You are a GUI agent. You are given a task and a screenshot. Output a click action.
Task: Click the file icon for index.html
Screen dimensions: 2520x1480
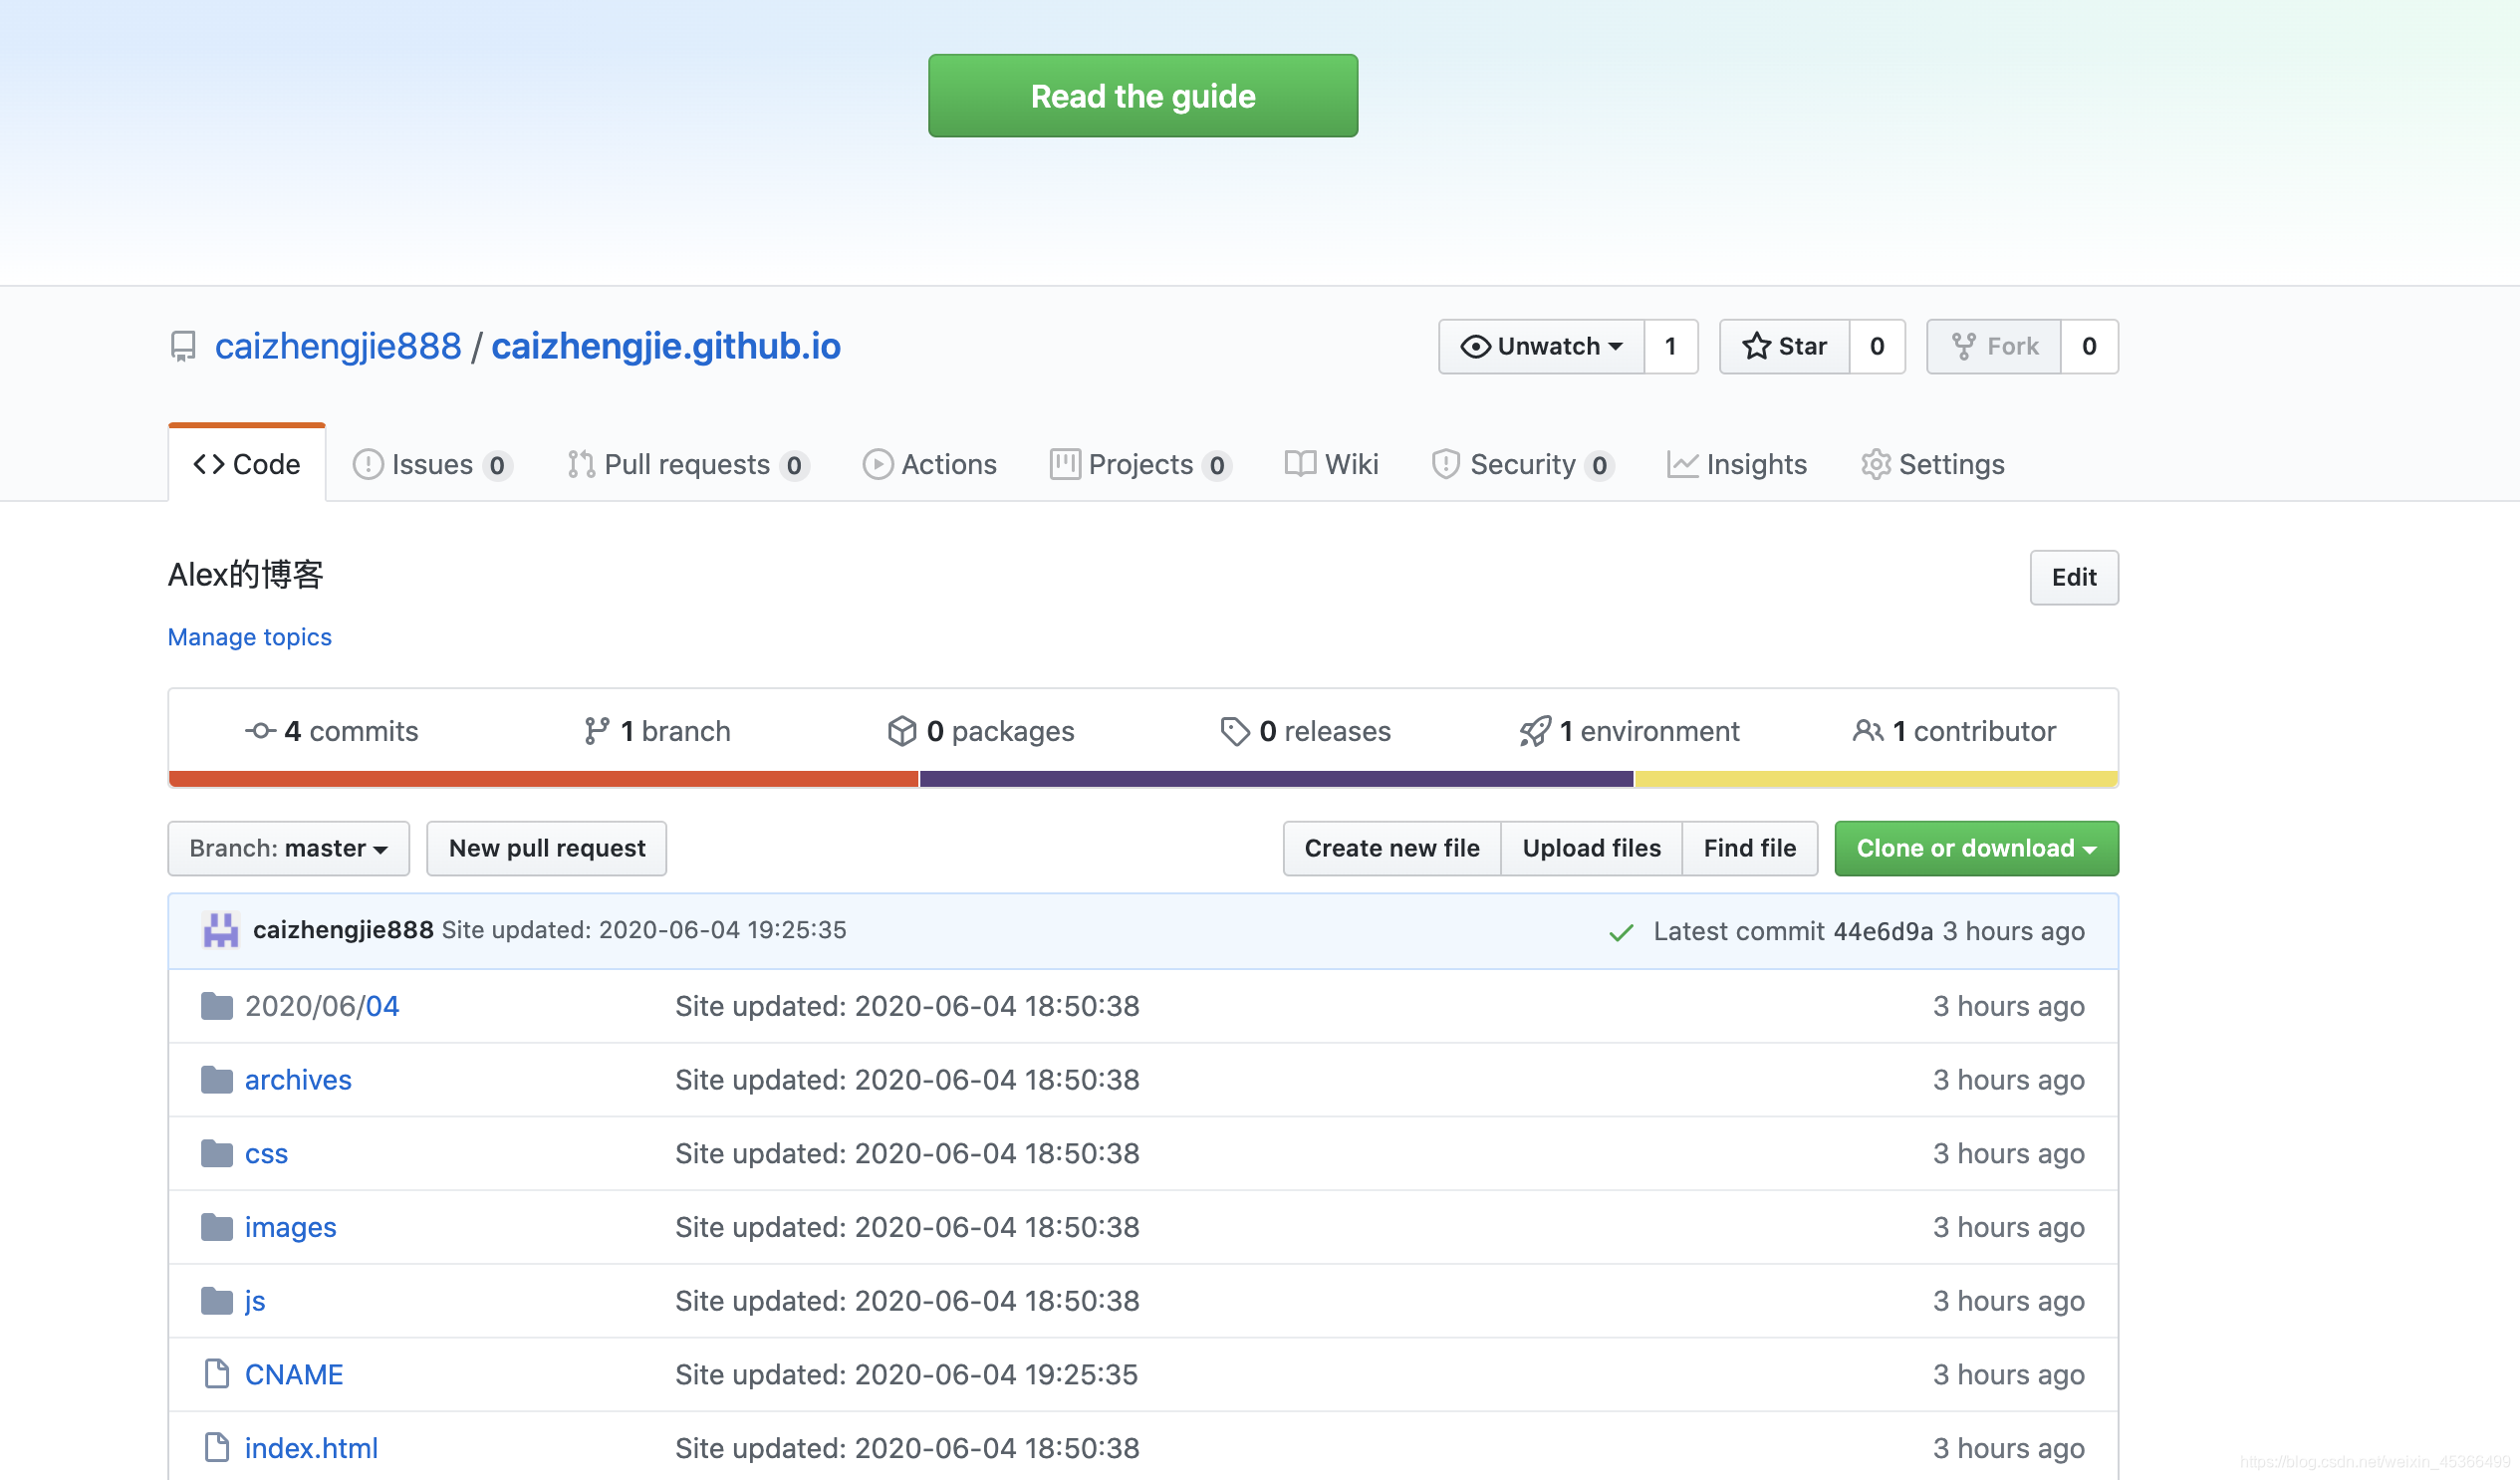[x=217, y=1448]
